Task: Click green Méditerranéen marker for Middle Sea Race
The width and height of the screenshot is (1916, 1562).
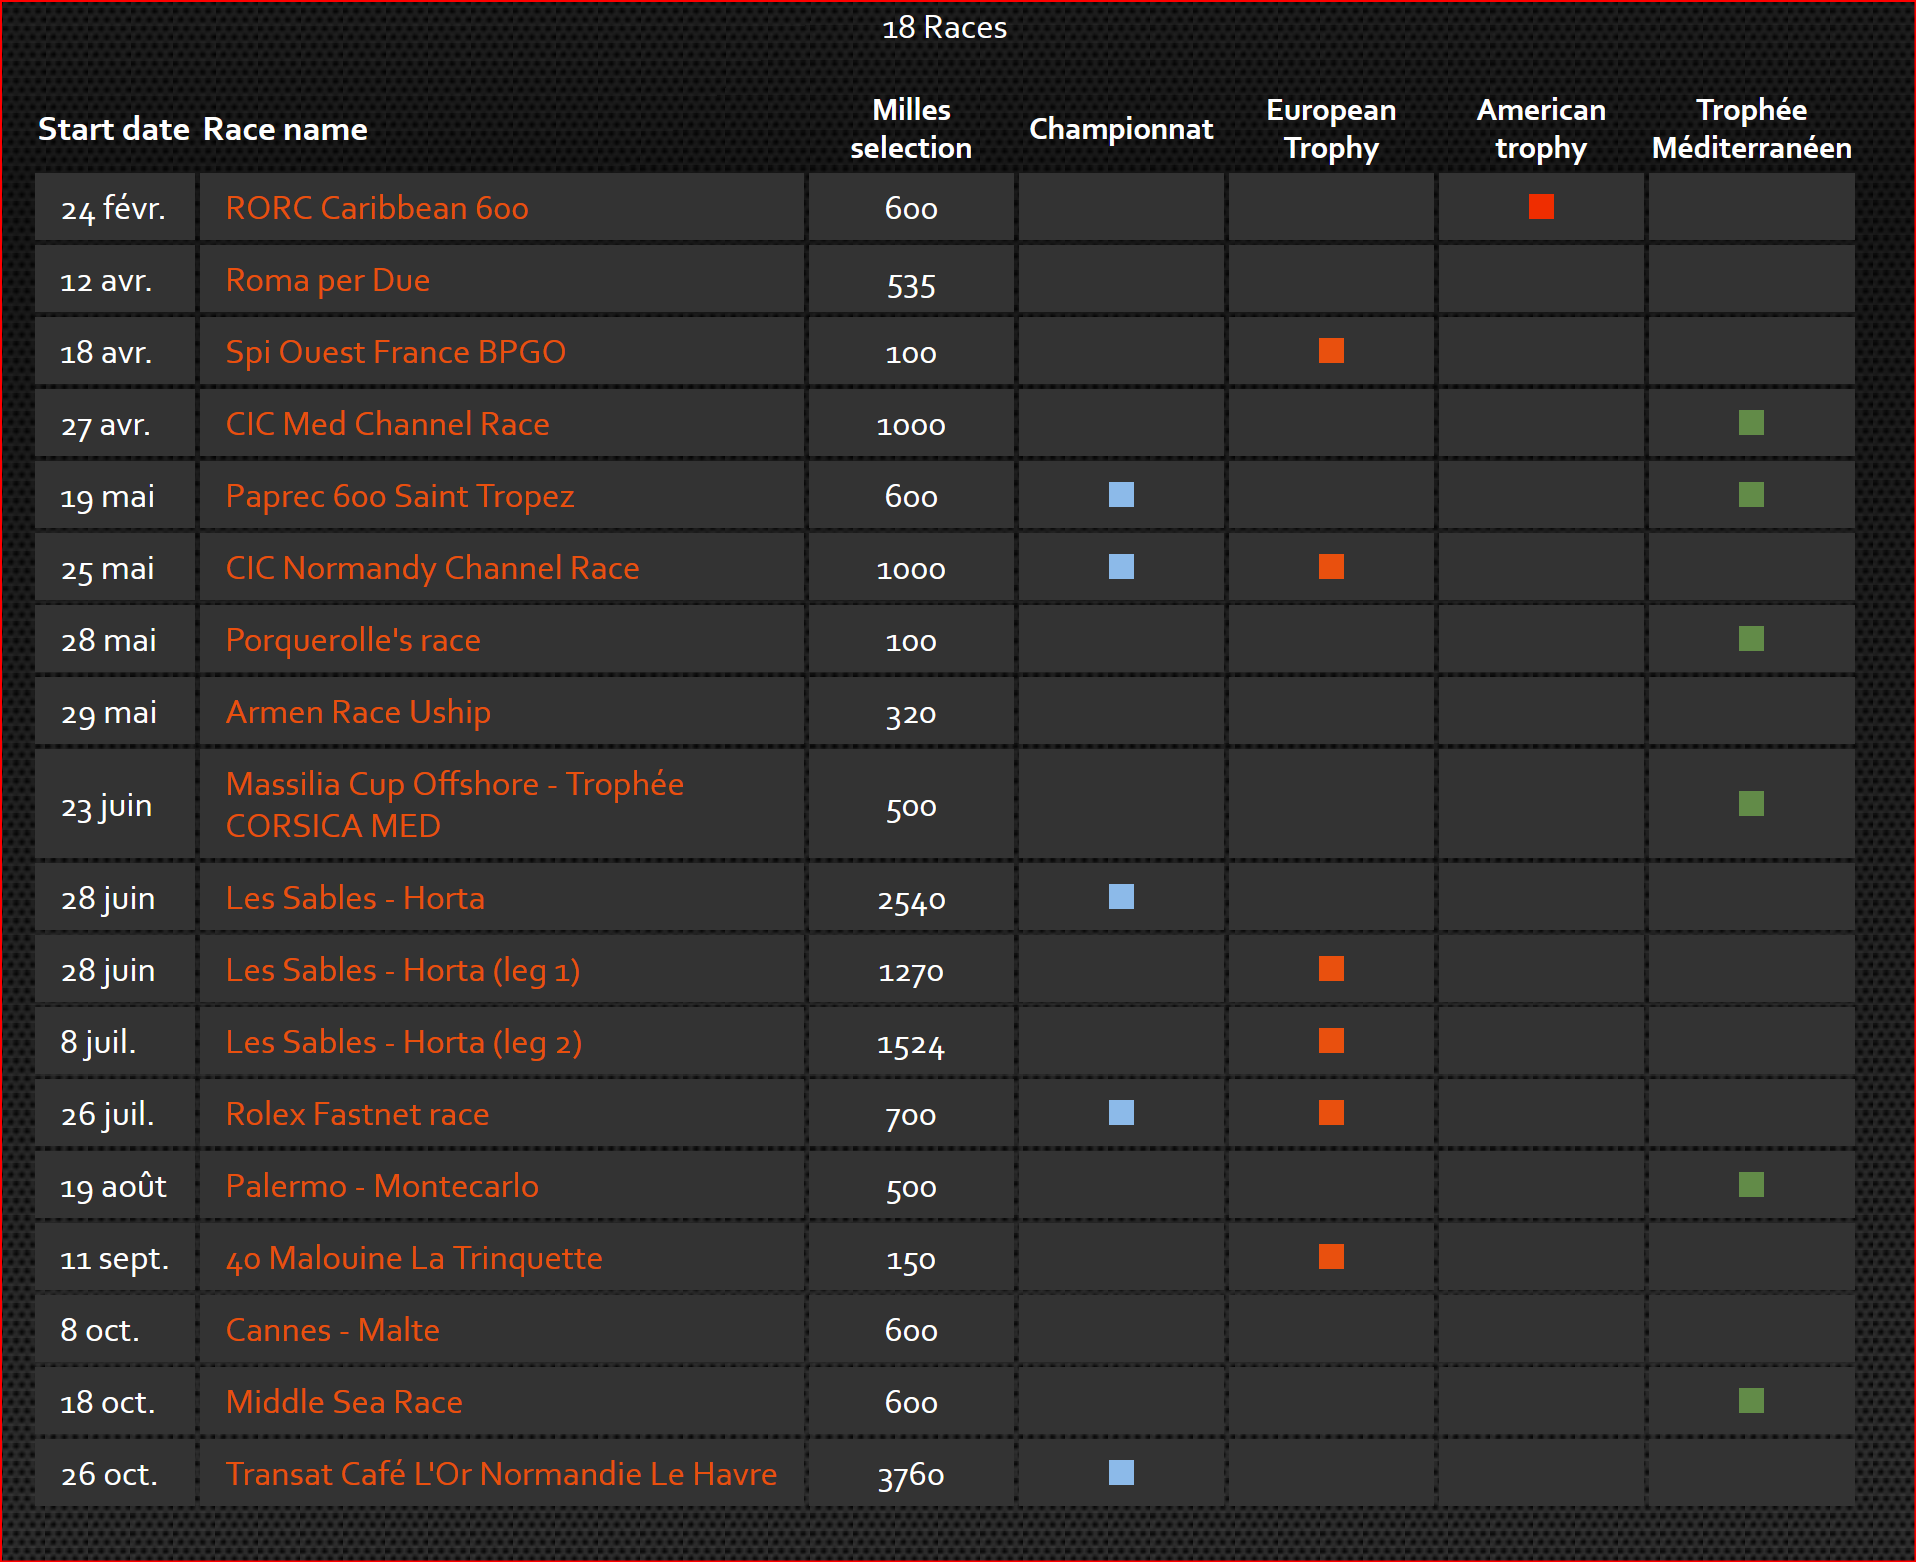Action: (1750, 1401)
